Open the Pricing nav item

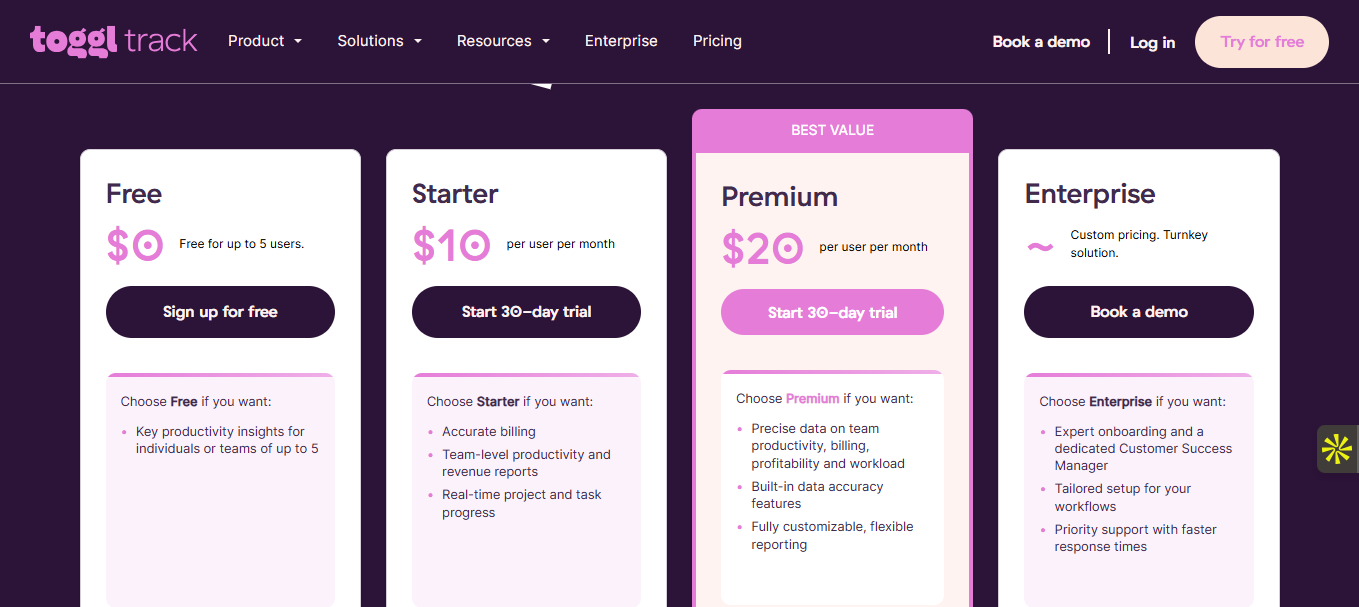click(717, 41)
